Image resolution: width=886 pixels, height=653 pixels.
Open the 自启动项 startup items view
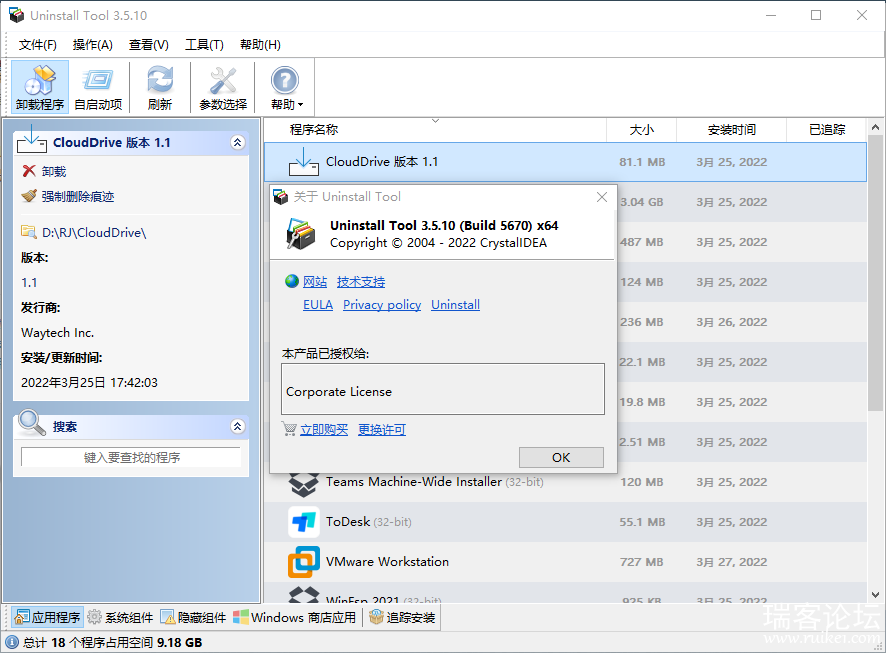coord(98,88)
